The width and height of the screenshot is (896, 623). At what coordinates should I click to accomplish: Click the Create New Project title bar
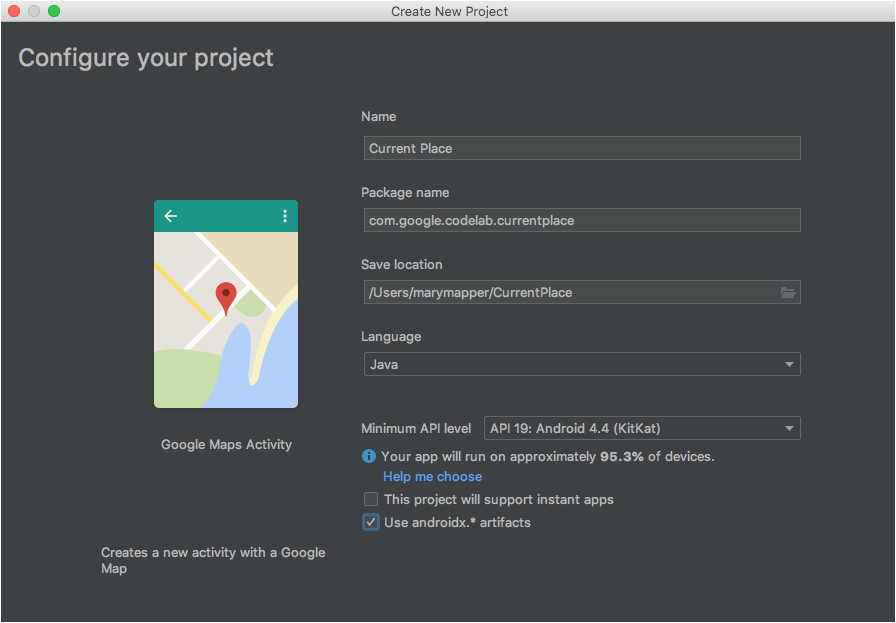(x=449, y=11)
